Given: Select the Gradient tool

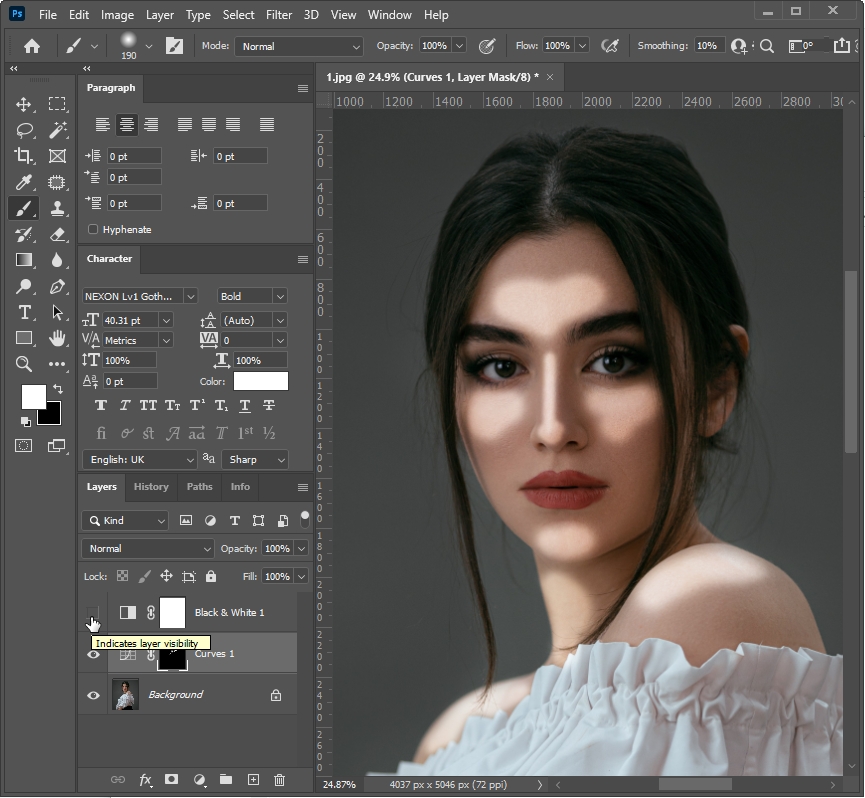Looking at the screenshot, I should tap(23, 260).
